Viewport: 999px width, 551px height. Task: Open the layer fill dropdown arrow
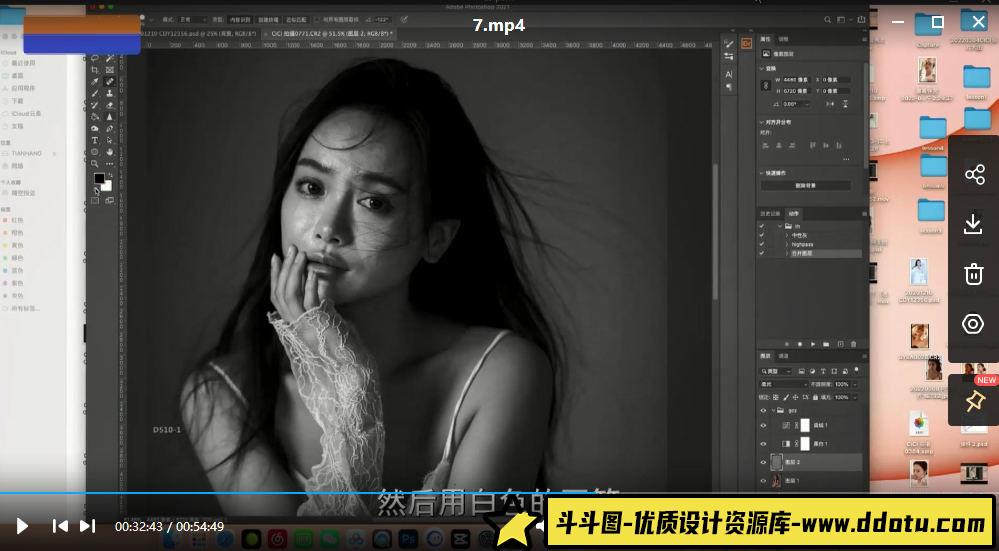(854, 397)
